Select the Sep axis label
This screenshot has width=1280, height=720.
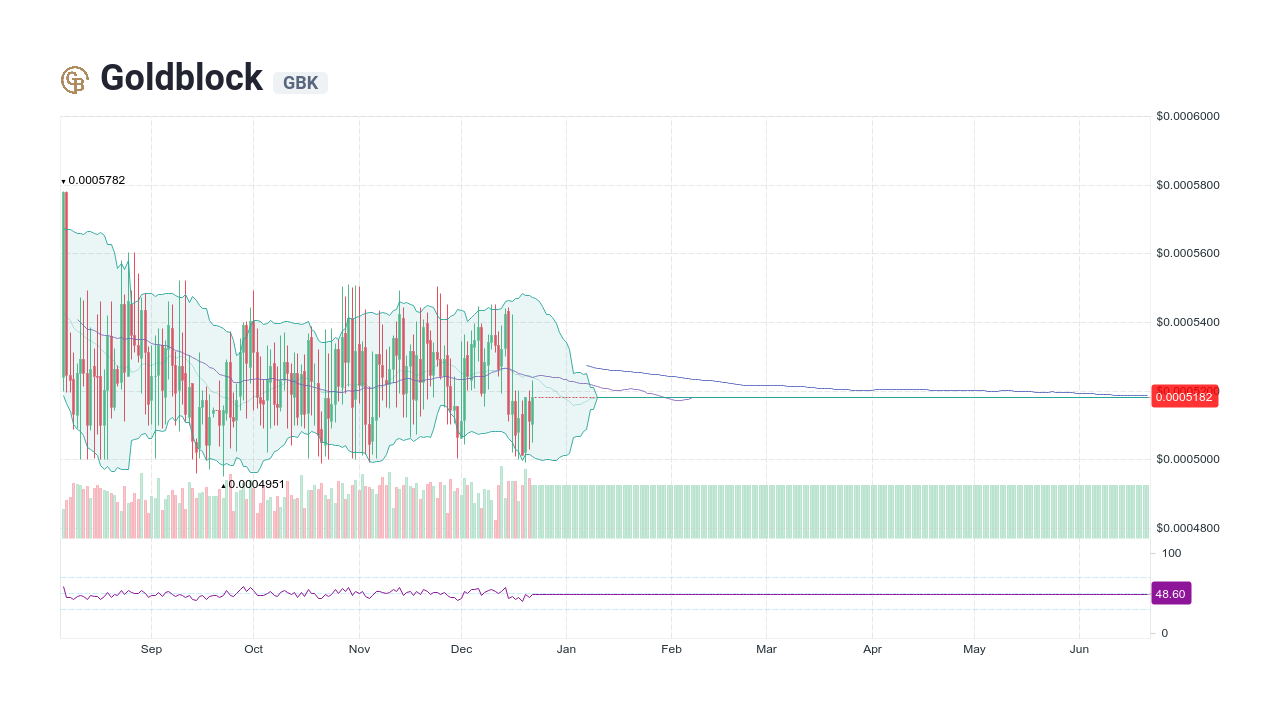pos(150,648)
